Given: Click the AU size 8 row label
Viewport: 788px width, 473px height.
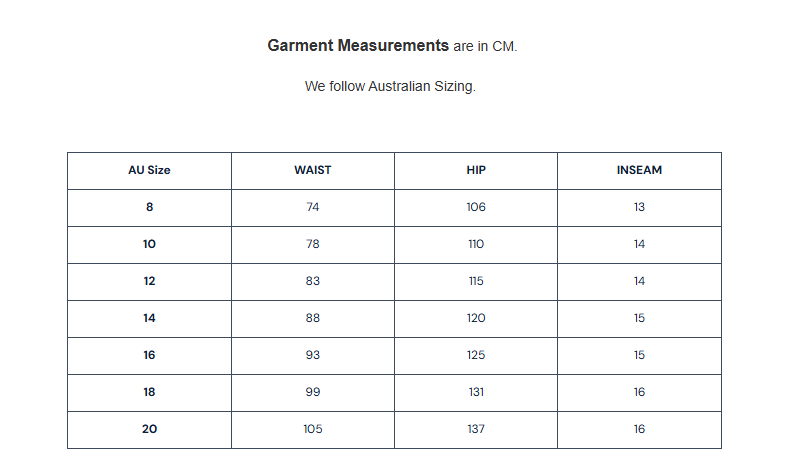Looking at the screenshot, I should (x=149, y=207).
